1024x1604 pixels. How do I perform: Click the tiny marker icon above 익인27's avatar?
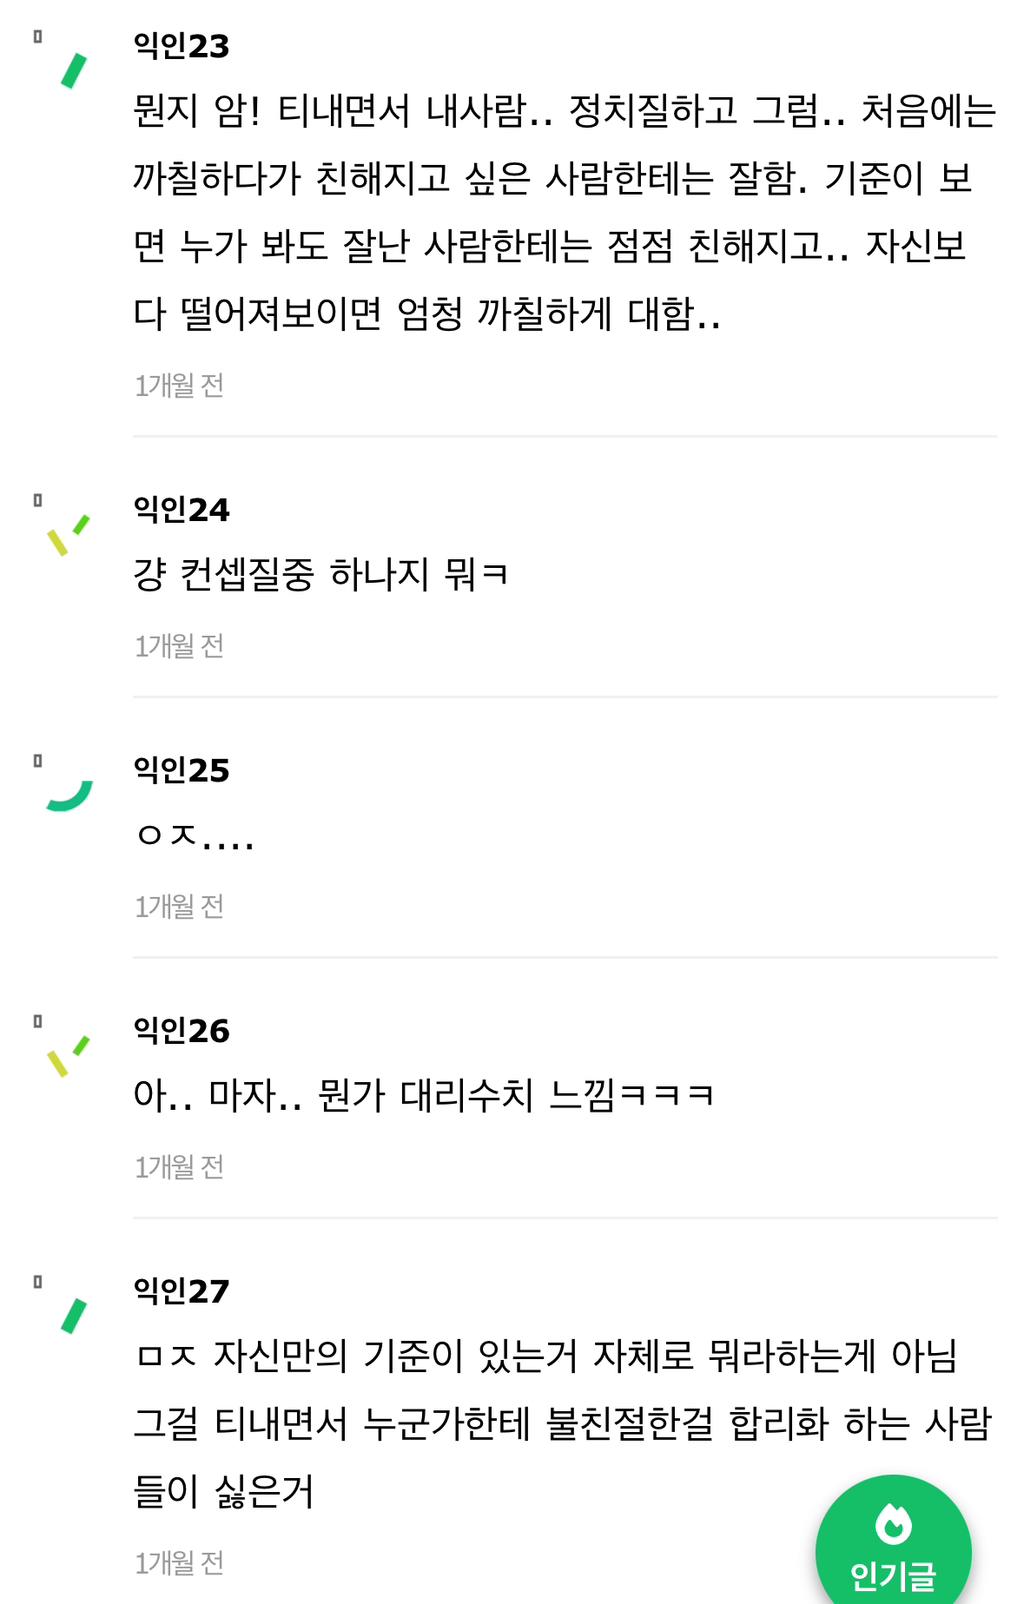(38, 1282)
